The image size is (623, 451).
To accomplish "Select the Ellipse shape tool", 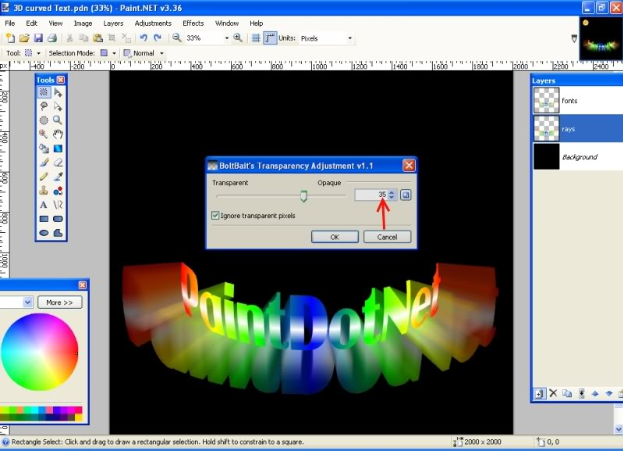I will [x=44, y=233].
